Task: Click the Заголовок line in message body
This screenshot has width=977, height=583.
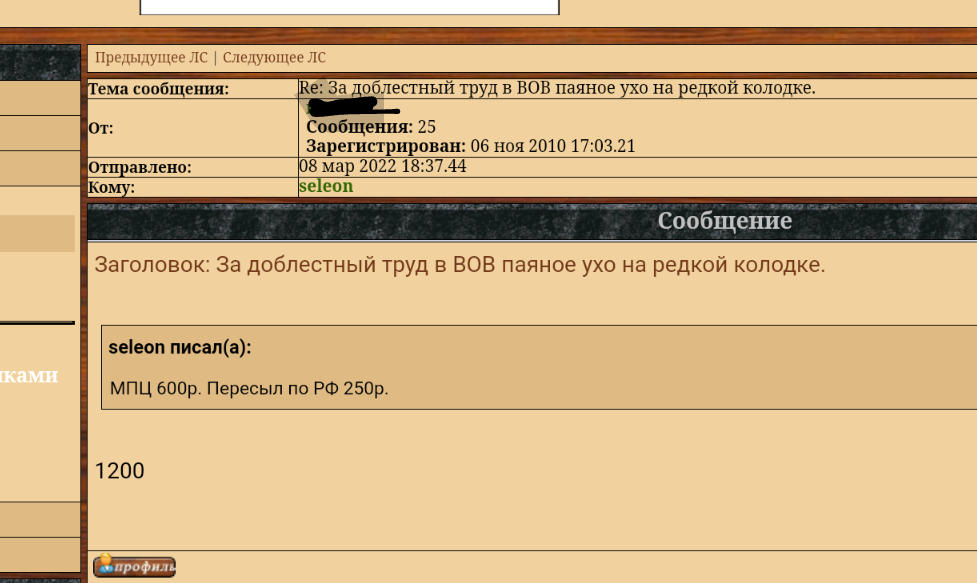Action: [x=460, y=265]
